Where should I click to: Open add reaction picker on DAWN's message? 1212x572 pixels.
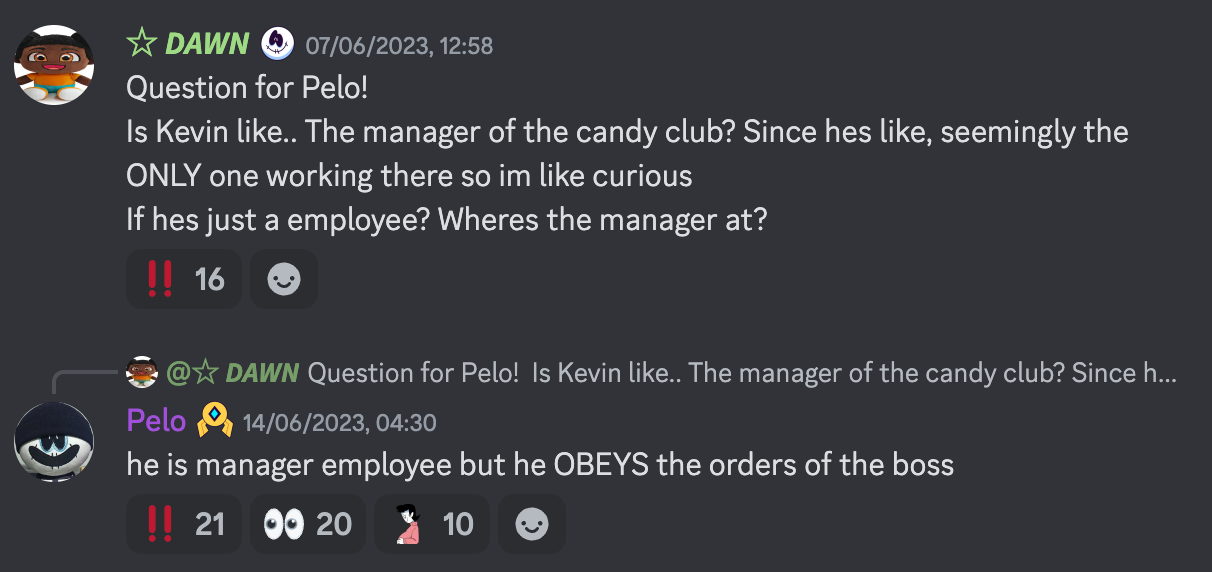coord(284,279)
